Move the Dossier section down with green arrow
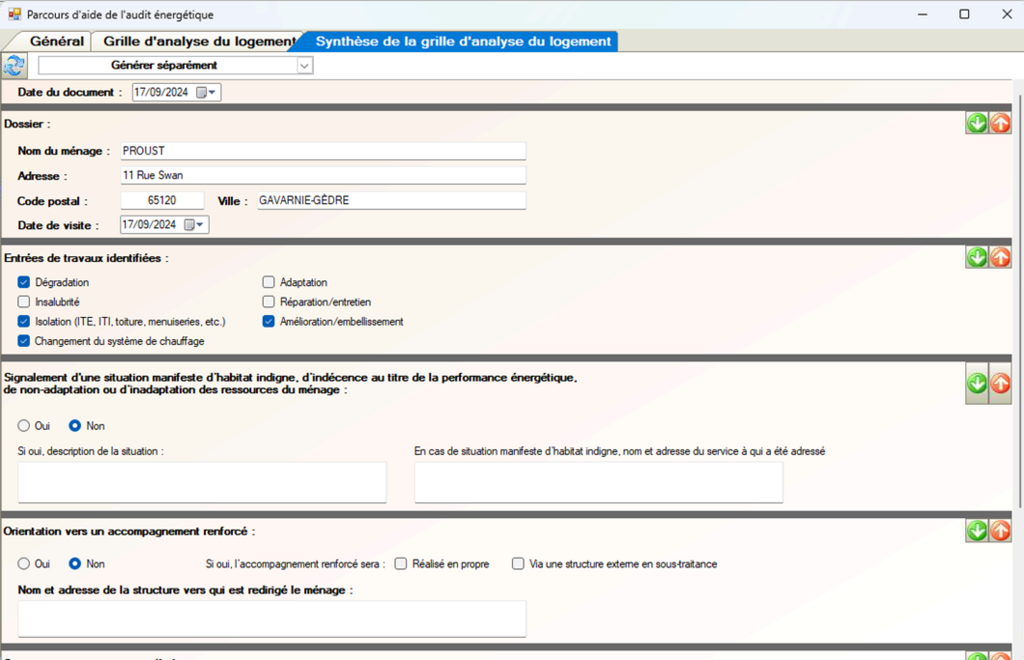The image size is (1024, 660). click(977, 123)
